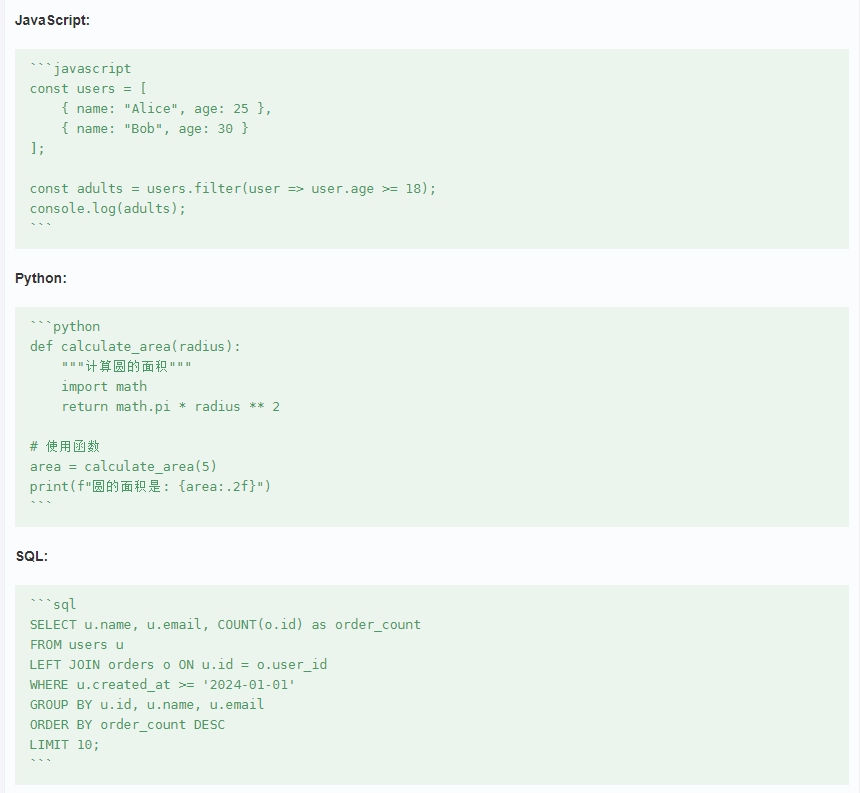Image resolution: width=860 pixels, height=793 pixels.
Task: Click the "area = calculate_area(5)" line
Action: [123, 466]
